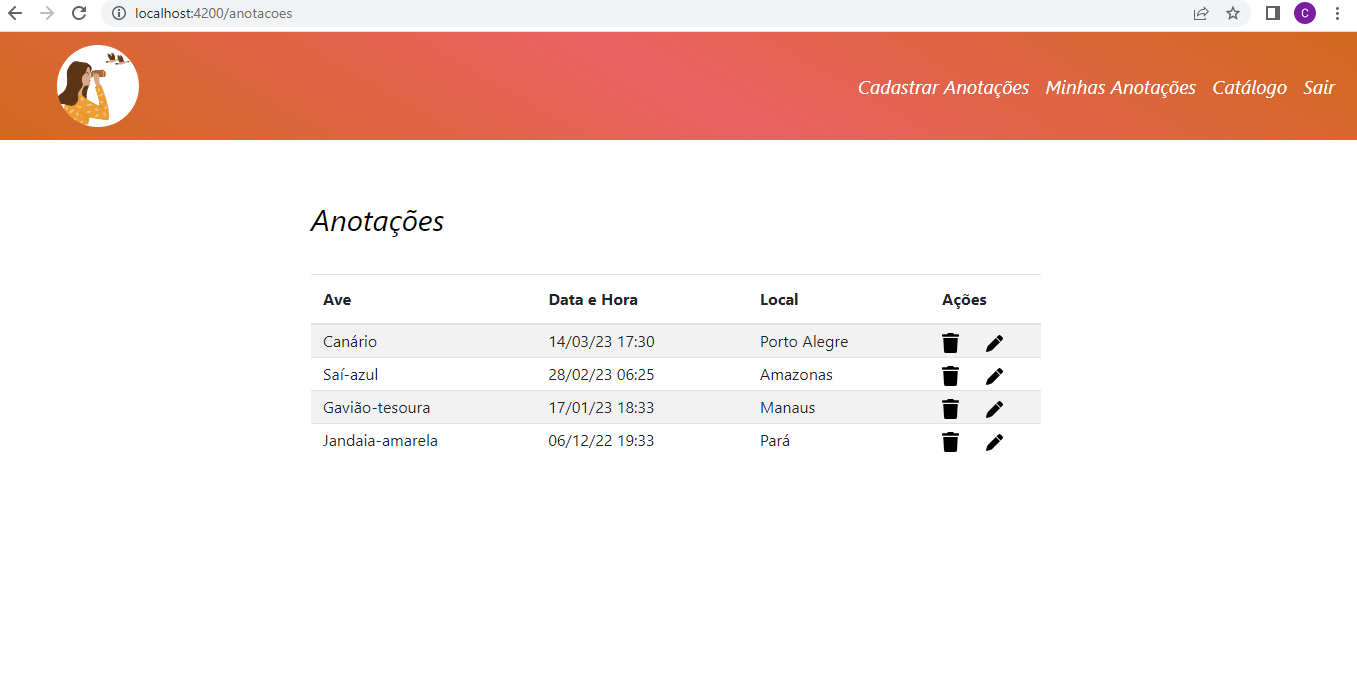Navigate to Cadastrar Anotações
1357x683 pixels.
click(943, 87)
